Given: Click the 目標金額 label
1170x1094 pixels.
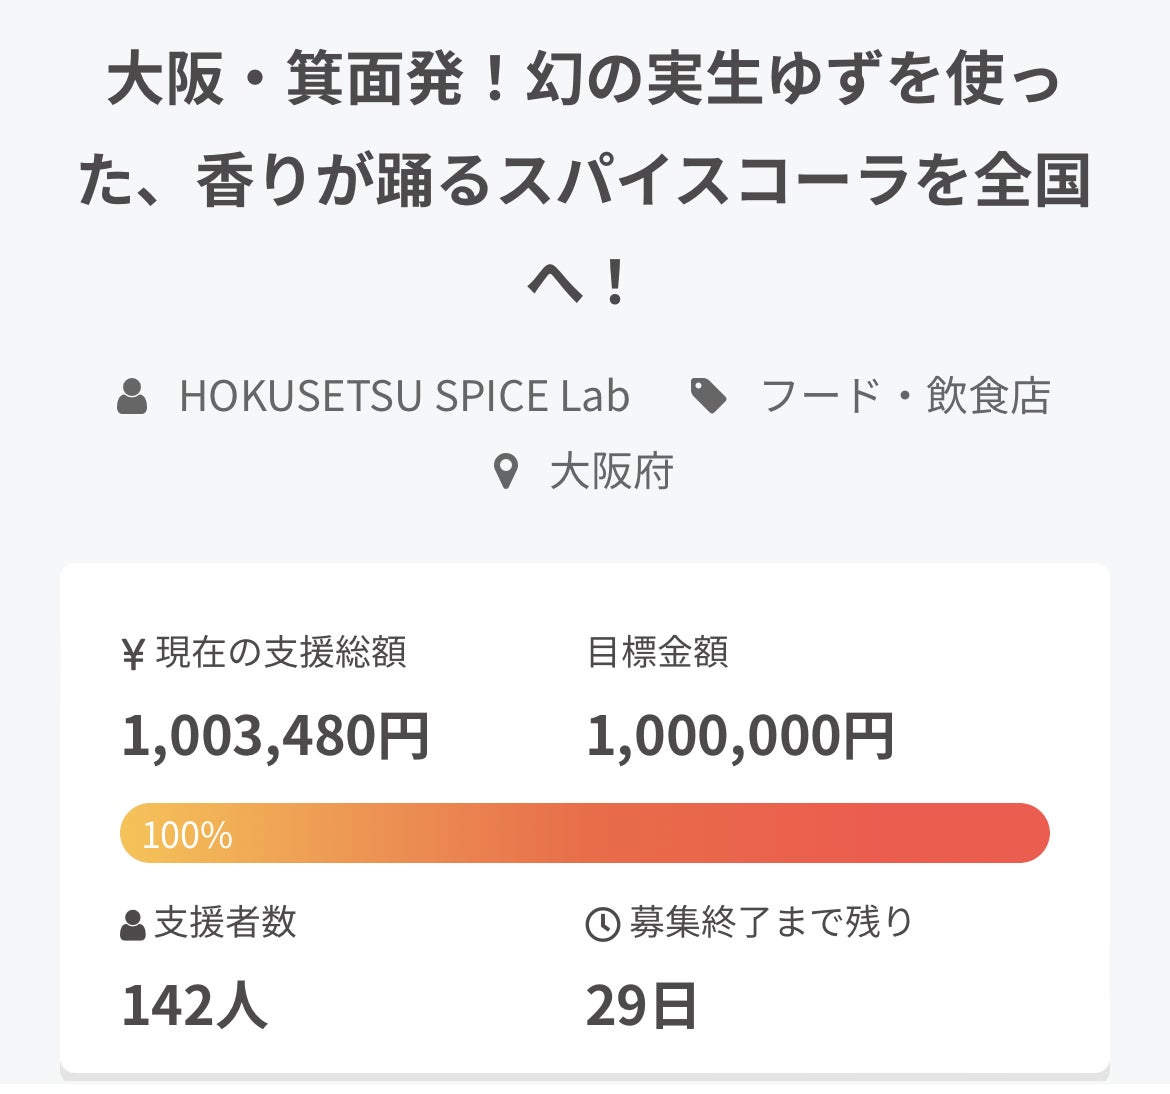Looking at the screenshot, I should (657, 653).
